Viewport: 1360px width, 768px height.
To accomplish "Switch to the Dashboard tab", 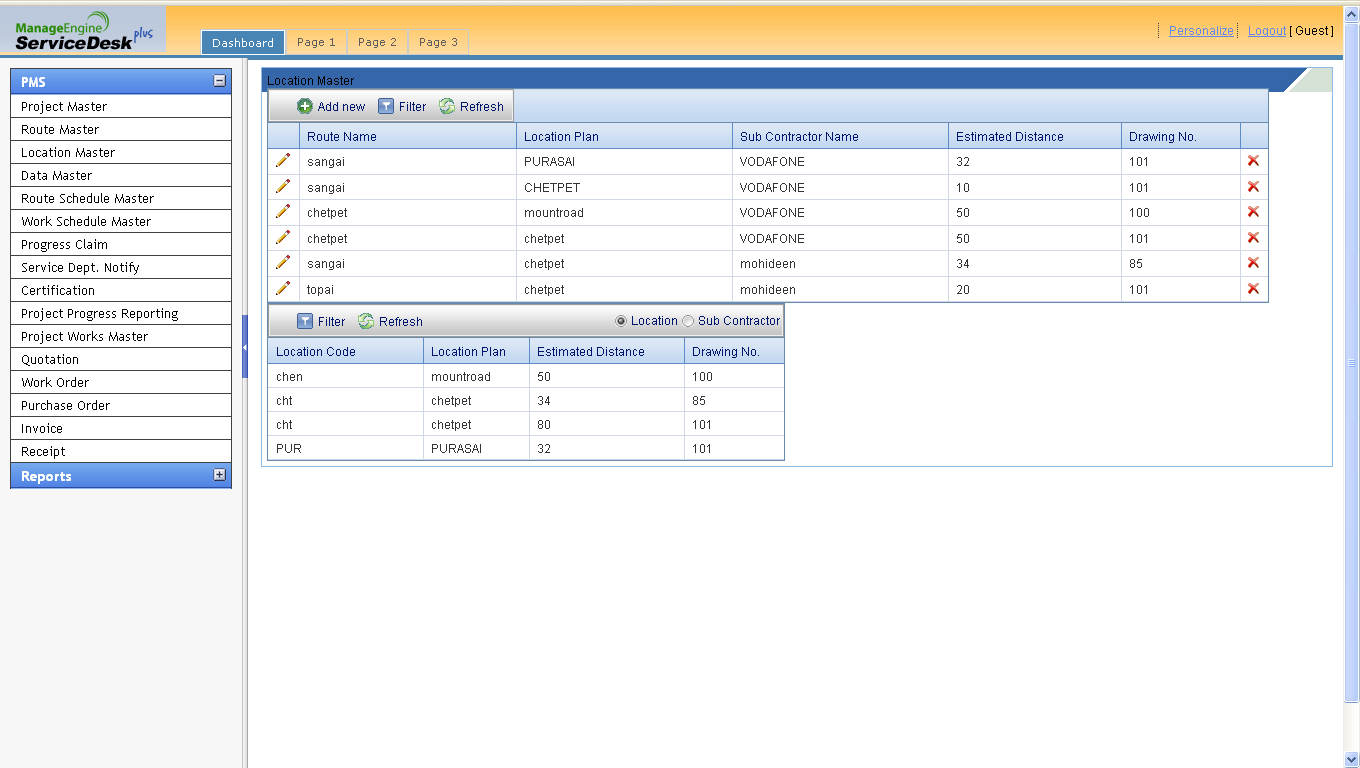I will [243, 42].
